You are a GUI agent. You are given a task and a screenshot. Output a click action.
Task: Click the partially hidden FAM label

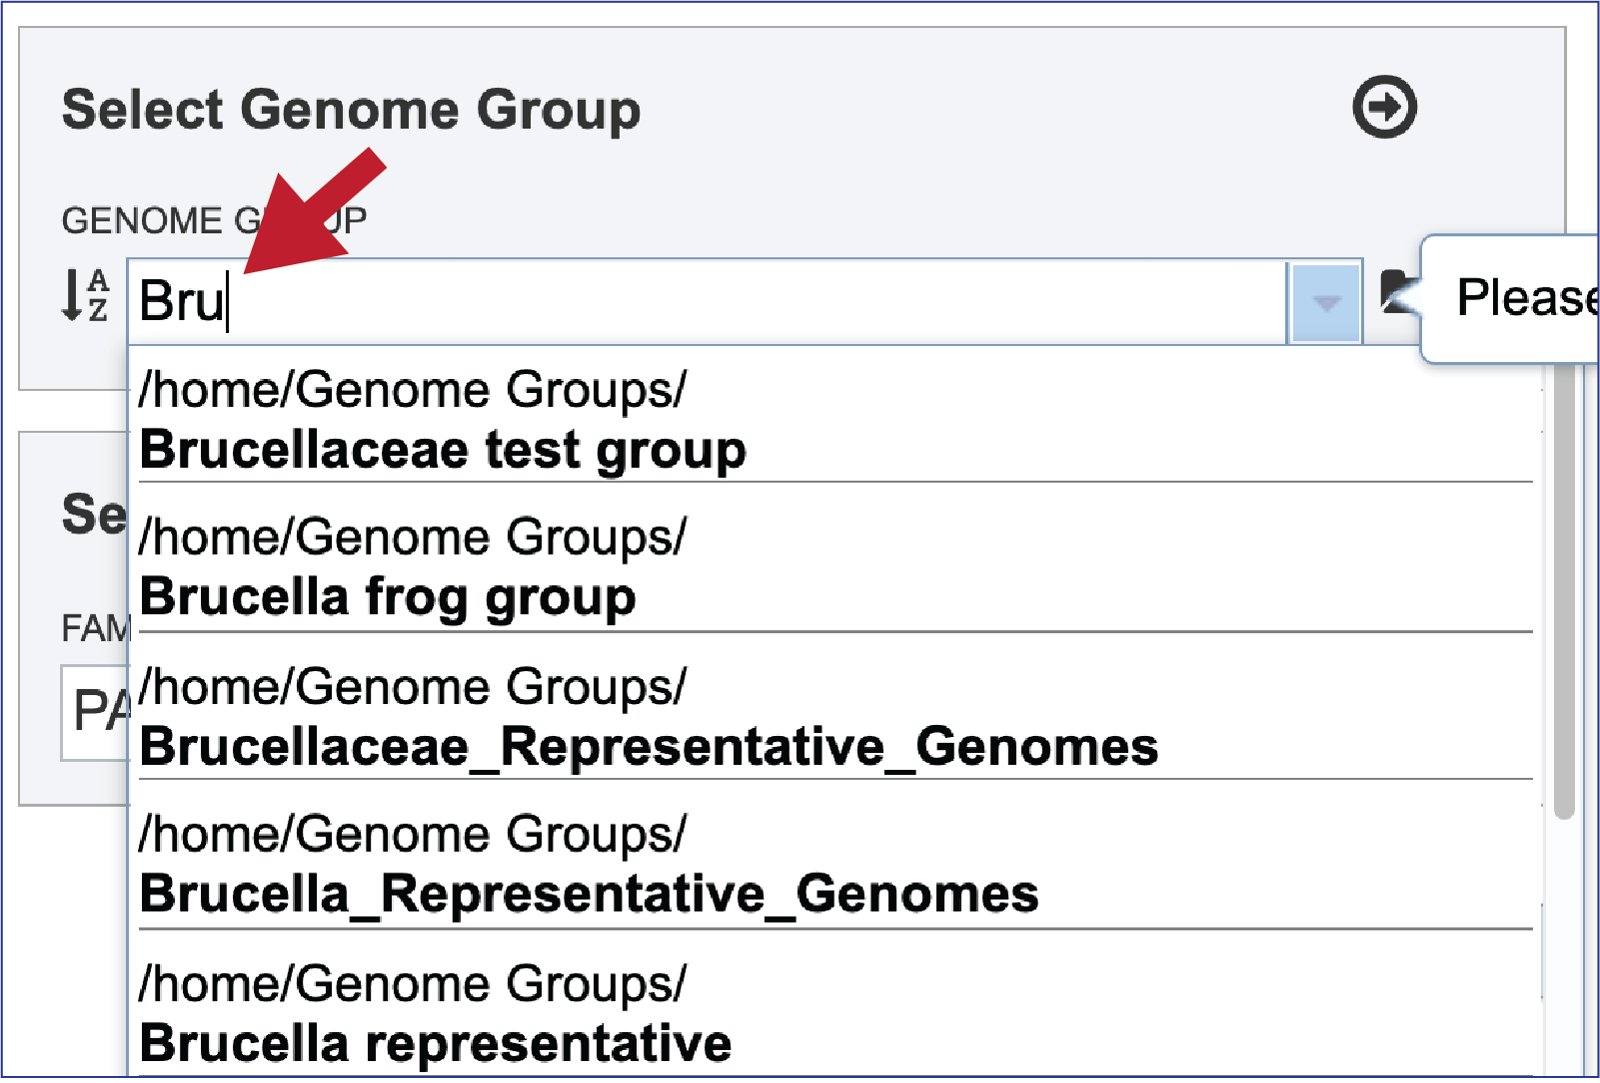96,628
